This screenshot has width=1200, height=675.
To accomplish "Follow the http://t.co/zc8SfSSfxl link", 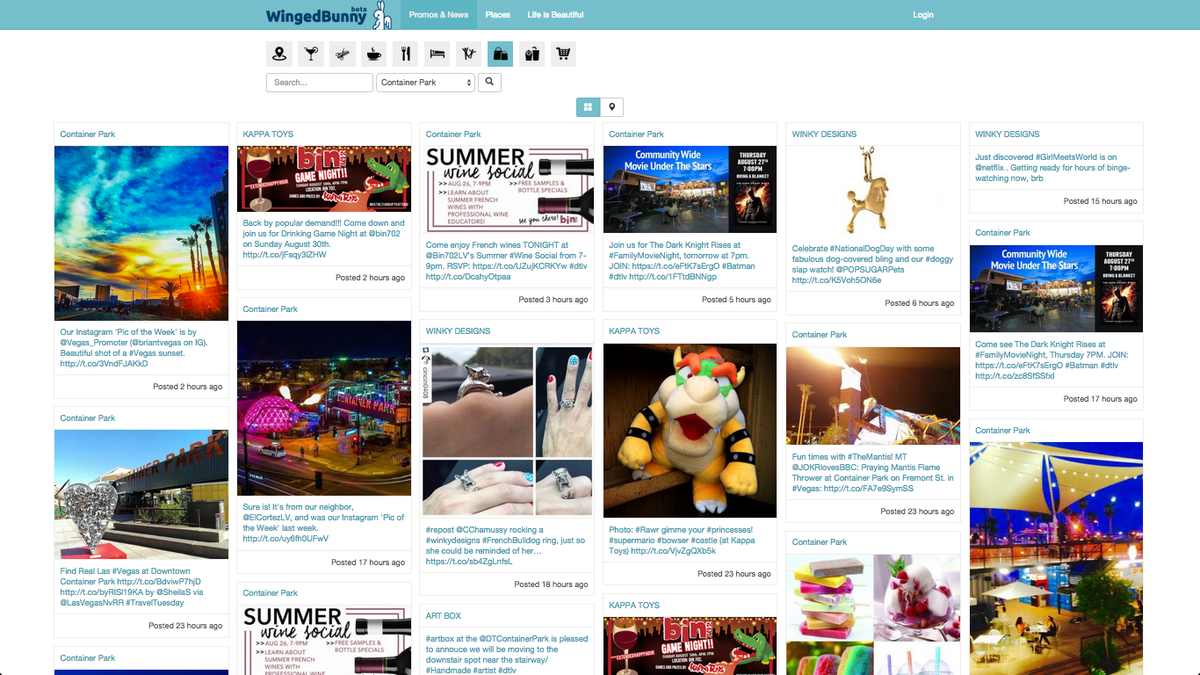I will click(x=1015, y=376).
